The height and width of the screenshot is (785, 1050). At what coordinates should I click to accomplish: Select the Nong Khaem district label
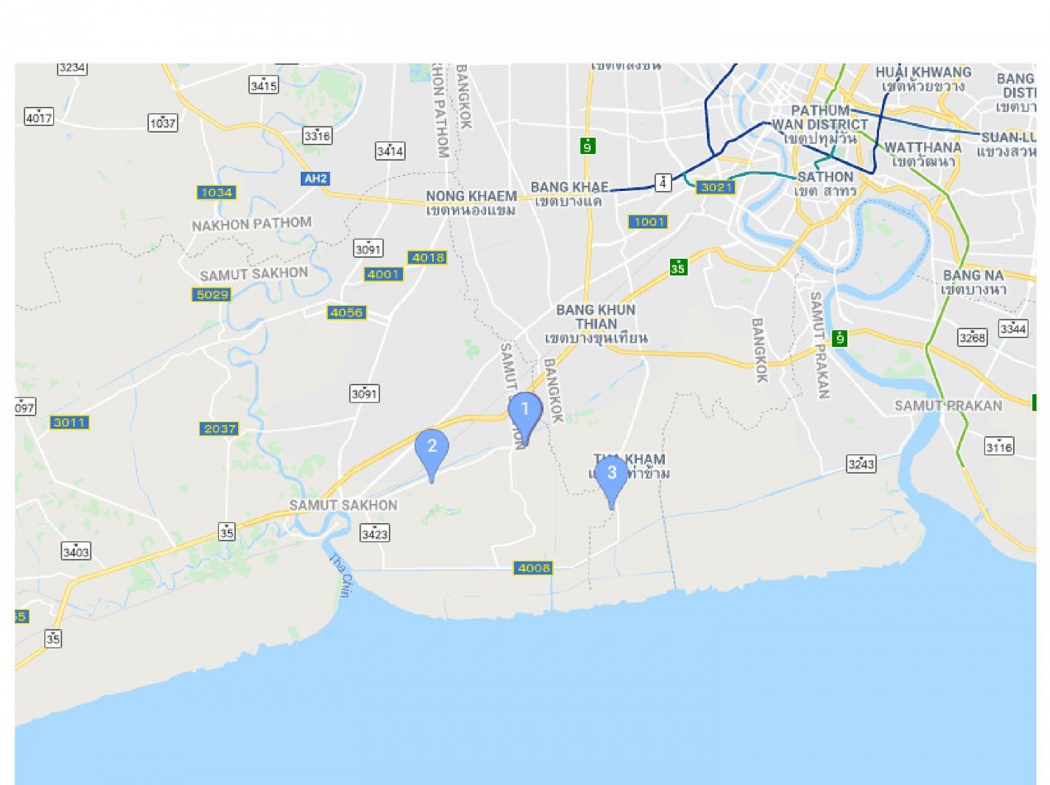click(471, 203)
